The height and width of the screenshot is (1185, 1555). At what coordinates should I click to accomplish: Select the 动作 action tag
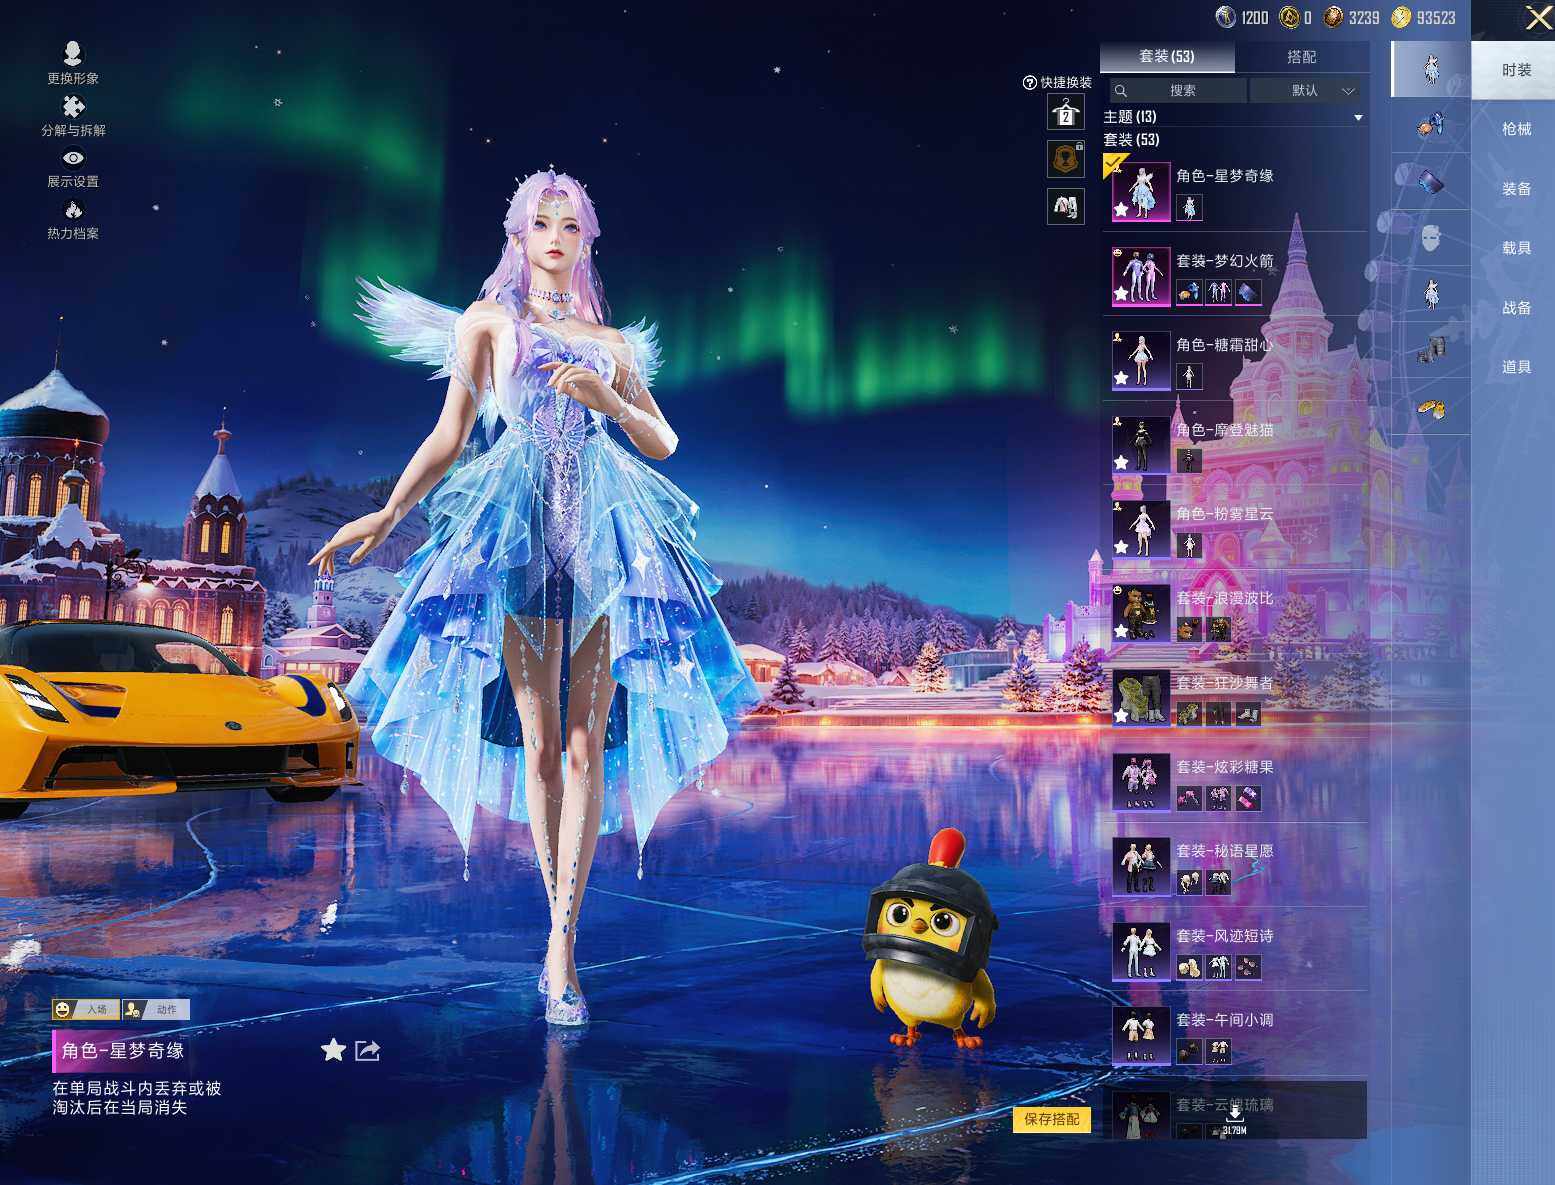pyautogui.click(x=155, y=1010)
